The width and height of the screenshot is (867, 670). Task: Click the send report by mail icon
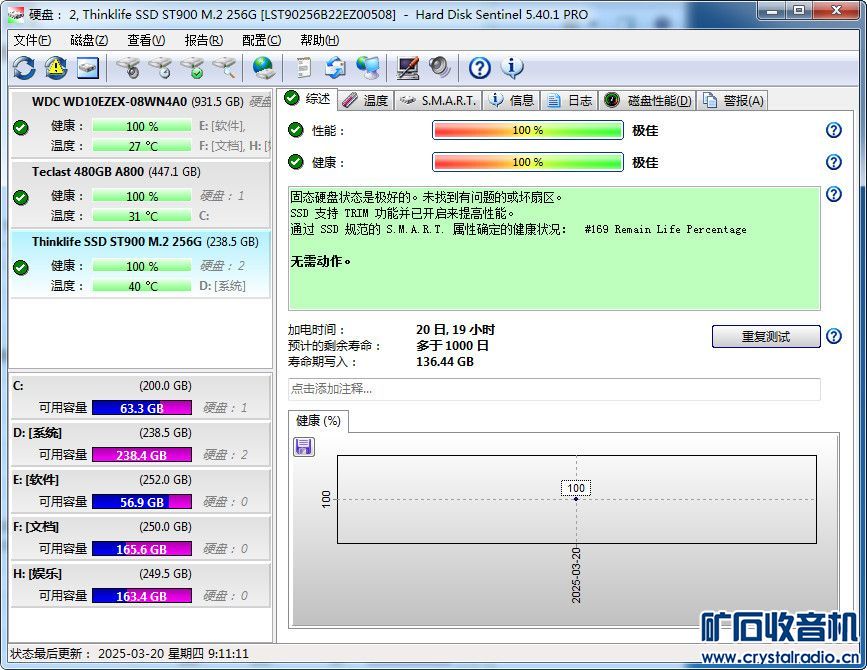(335, 69)
